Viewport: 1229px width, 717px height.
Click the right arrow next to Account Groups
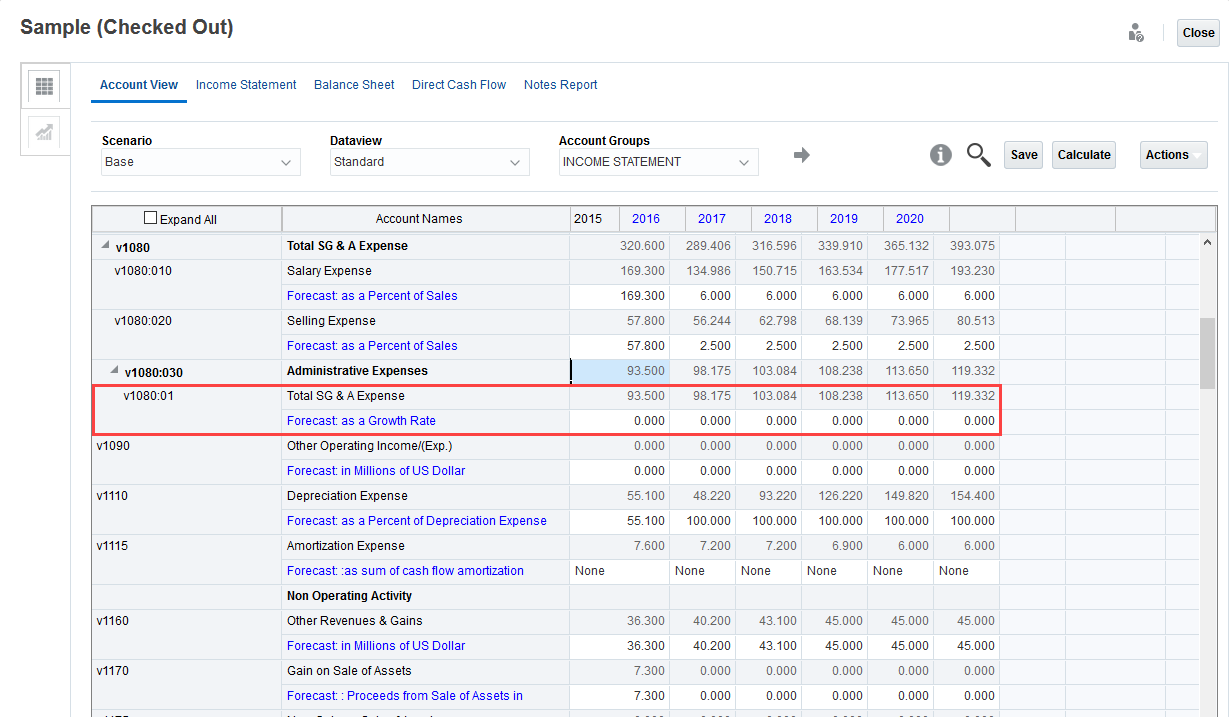[x=801, y=155]
